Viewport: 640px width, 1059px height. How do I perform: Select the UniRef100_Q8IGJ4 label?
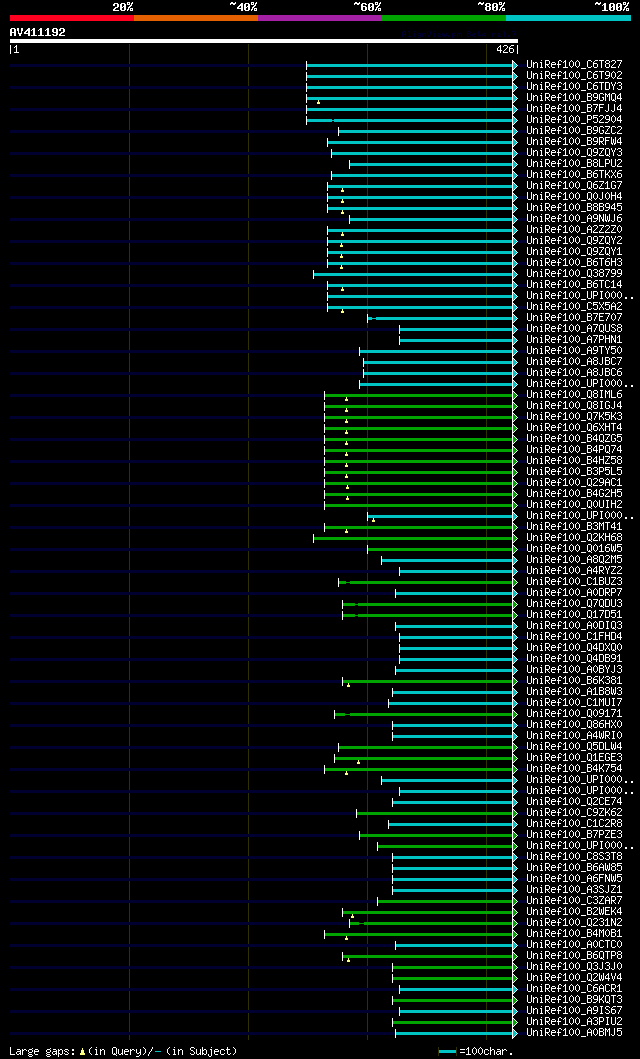click(x=575, y=406)
